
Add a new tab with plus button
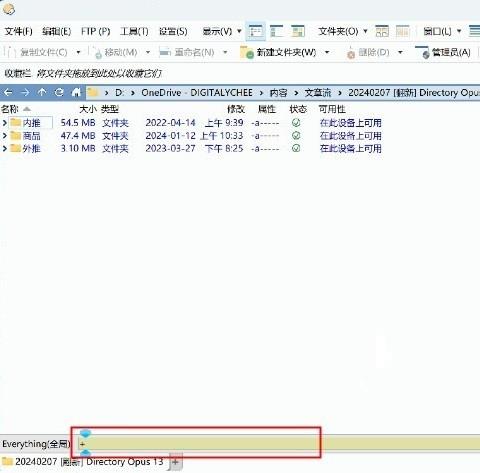(x=176, y=462)
